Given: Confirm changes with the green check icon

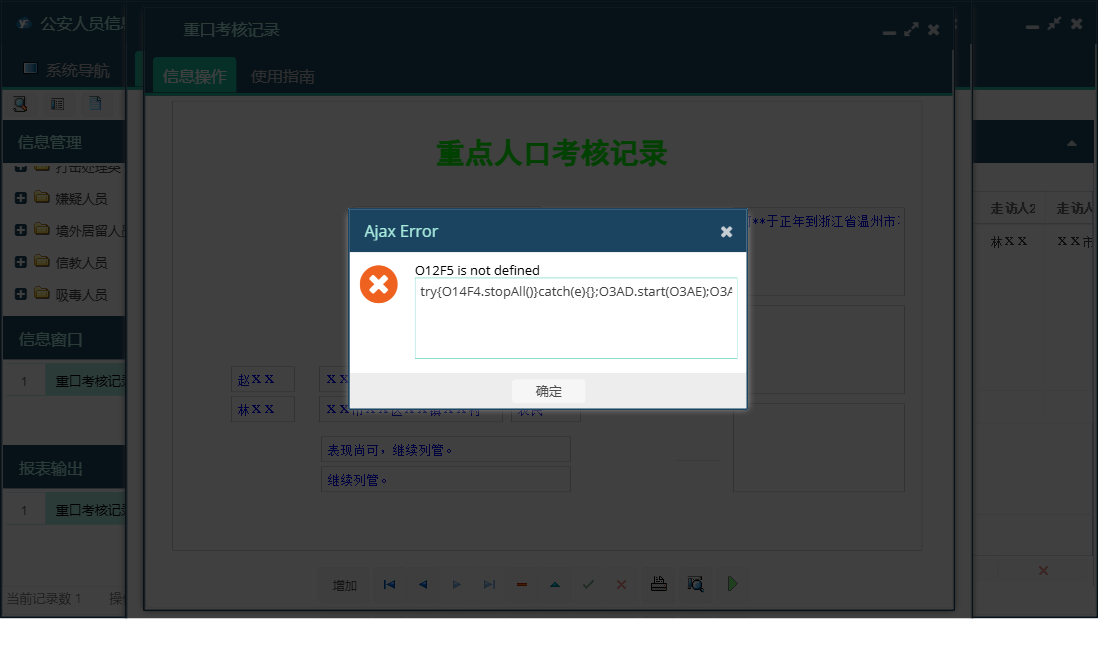Looking at the screenshot, I should click(588, 584).
